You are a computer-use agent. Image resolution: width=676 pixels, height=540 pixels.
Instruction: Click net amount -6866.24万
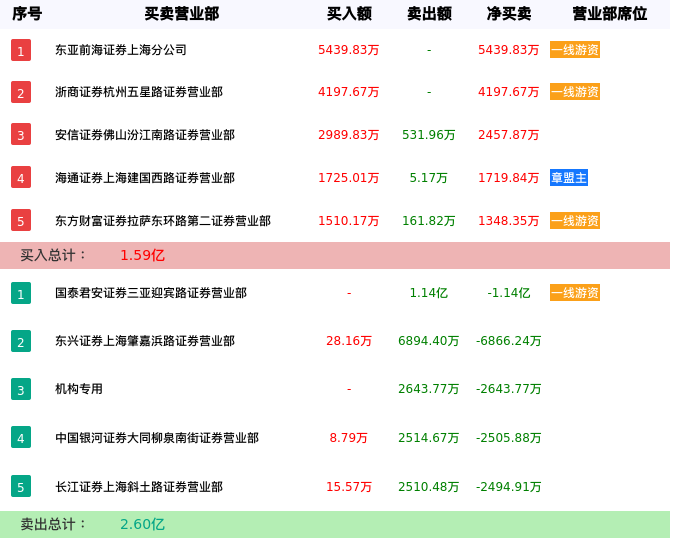pyautogui.click(x=508, y=341)
